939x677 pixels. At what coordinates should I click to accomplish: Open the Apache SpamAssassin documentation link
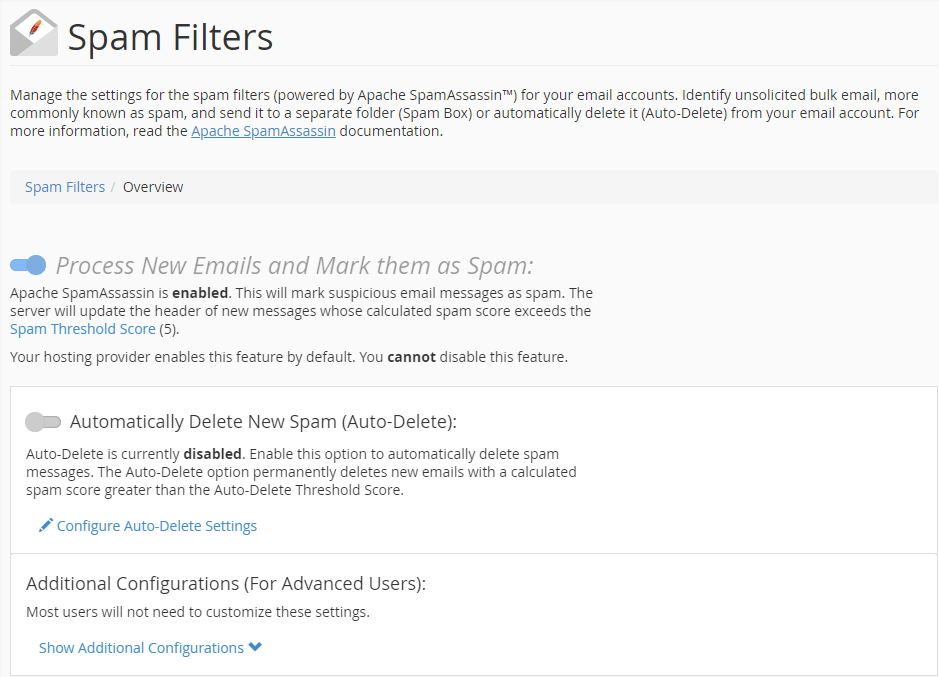point(263,131)
